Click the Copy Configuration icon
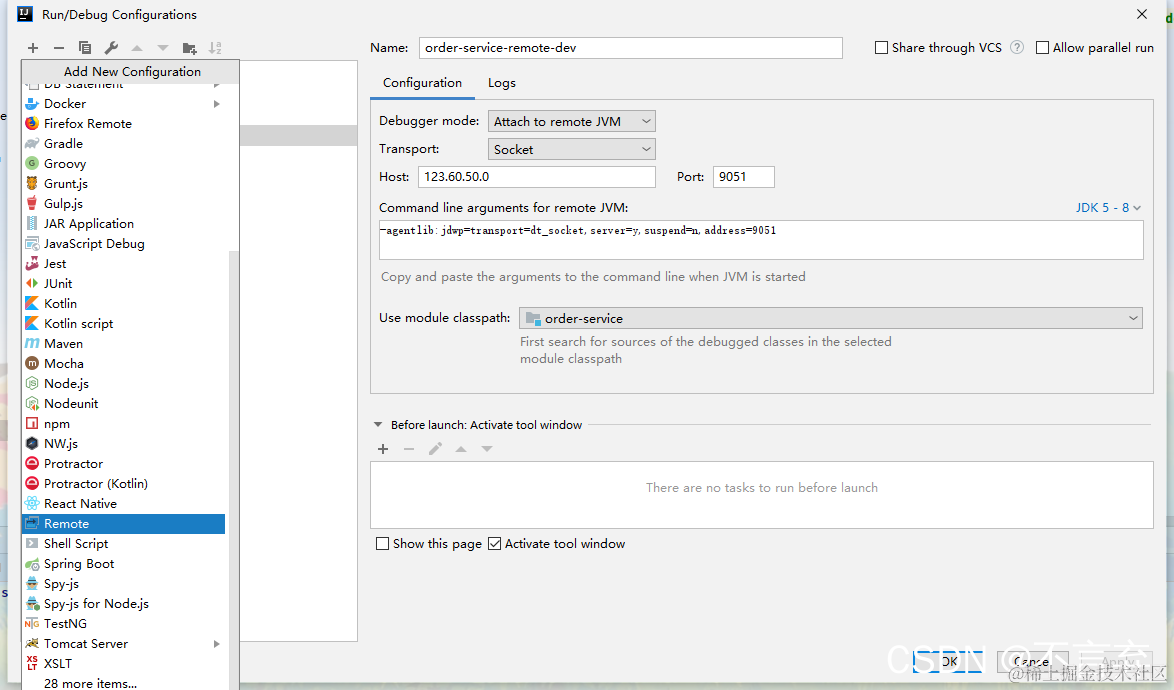1174x690 pixels. 85,48
